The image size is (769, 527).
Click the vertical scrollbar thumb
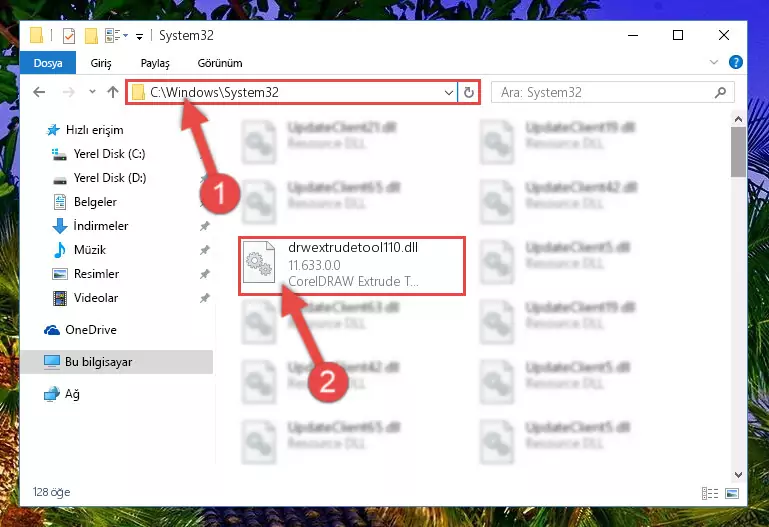click(738, 152)
